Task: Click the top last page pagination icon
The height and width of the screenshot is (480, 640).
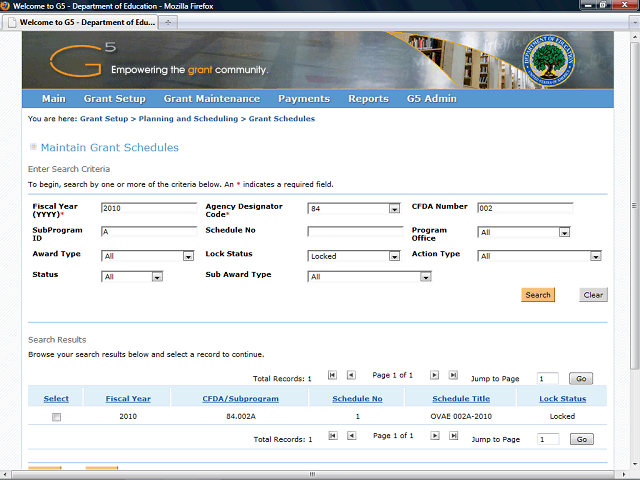Action: click(453, 376)
